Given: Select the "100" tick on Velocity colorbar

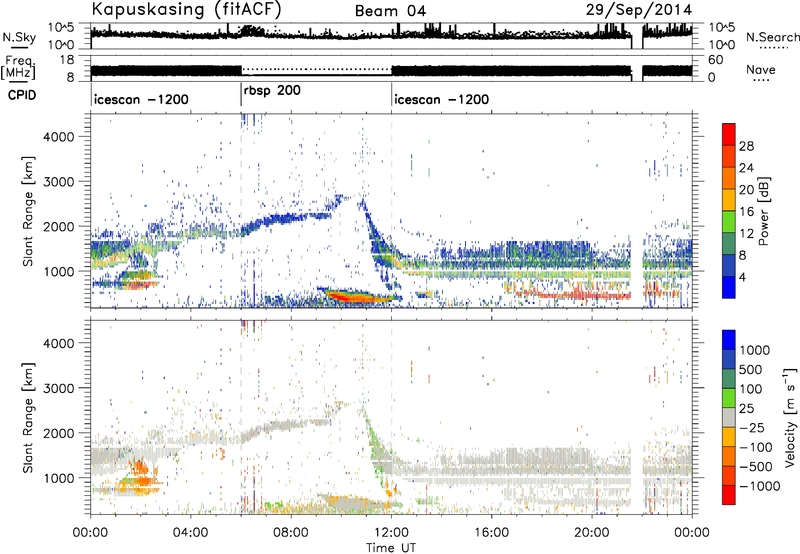Looking at the screenshot, I should [750, 389].
